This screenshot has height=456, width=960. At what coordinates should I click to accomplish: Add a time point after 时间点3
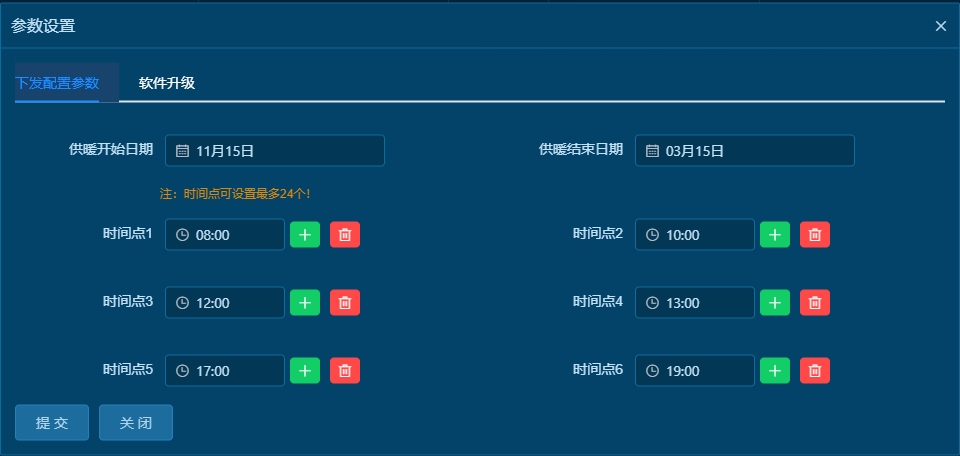[305, 303]
